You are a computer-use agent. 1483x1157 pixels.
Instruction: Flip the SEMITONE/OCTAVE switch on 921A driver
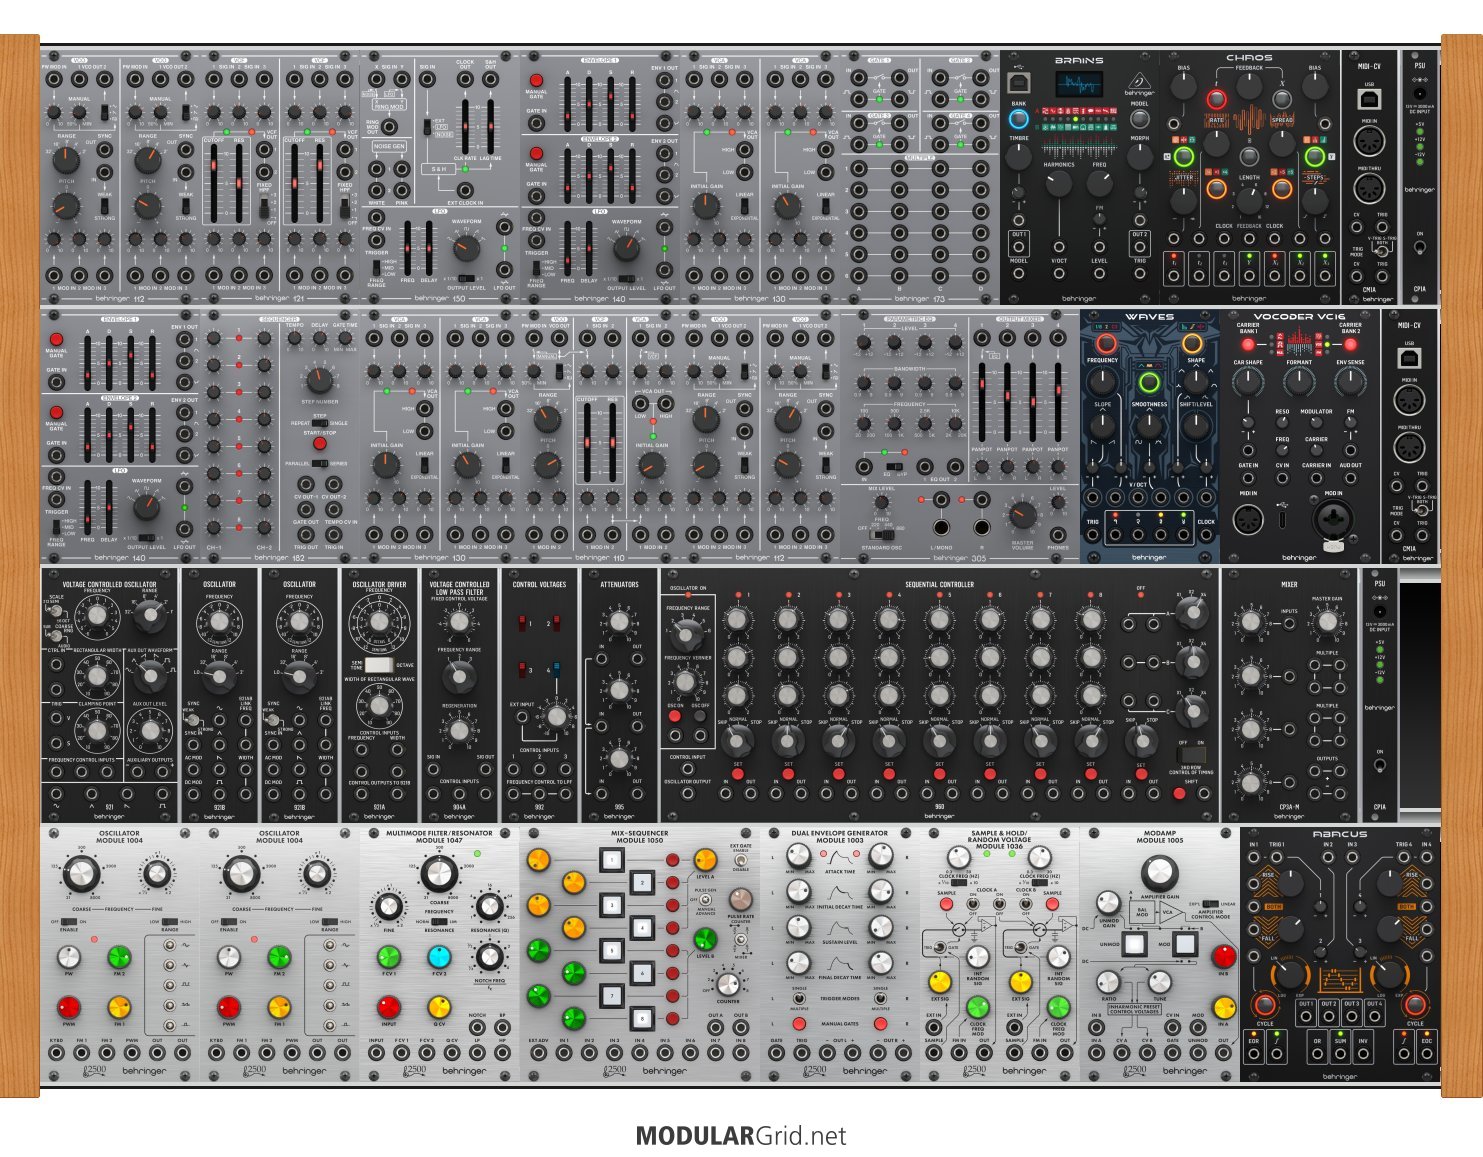379,664
